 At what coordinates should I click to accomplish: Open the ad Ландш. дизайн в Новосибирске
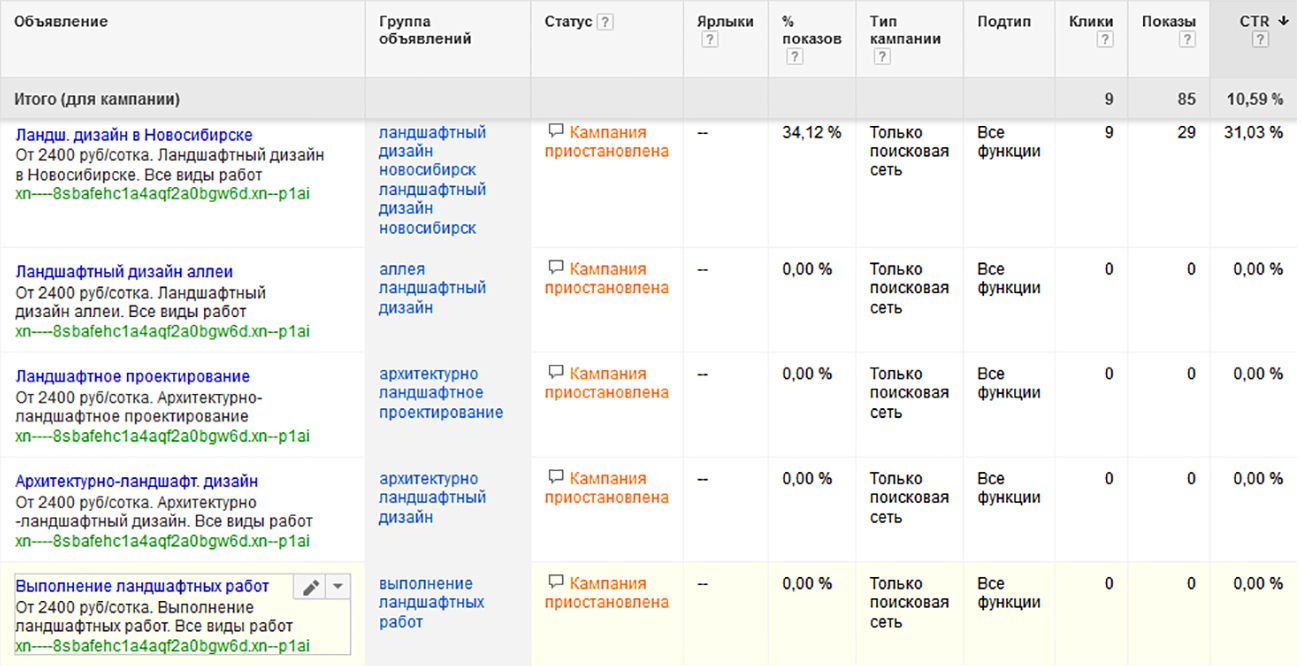[134, 135]
